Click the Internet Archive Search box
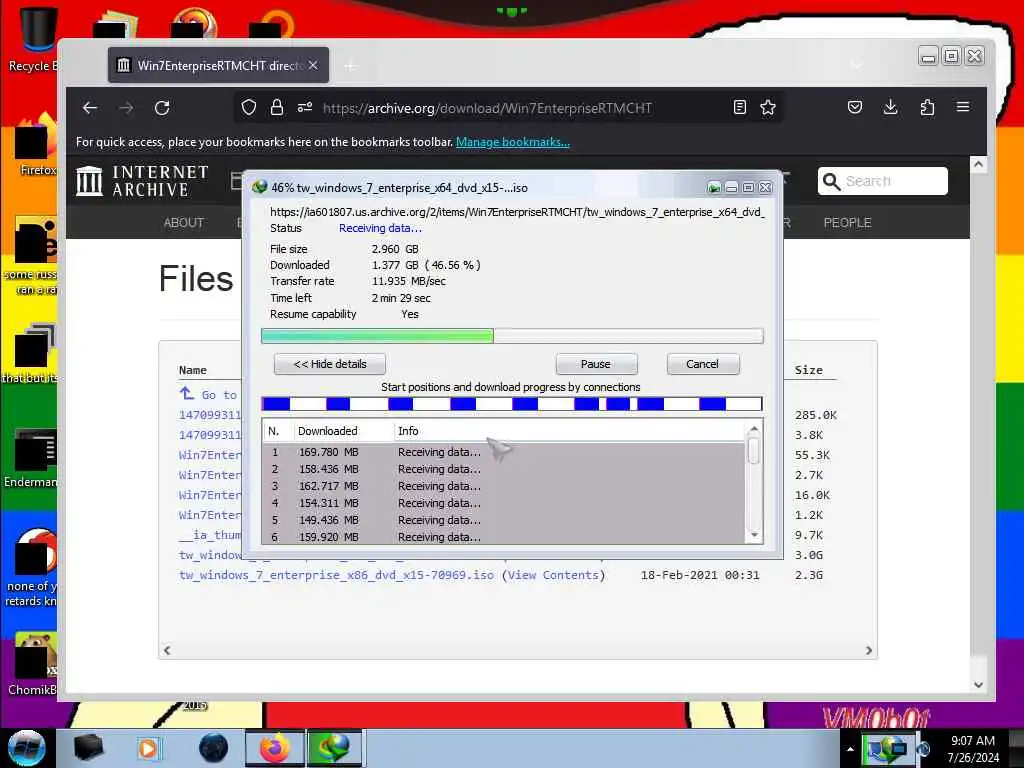 882,181
